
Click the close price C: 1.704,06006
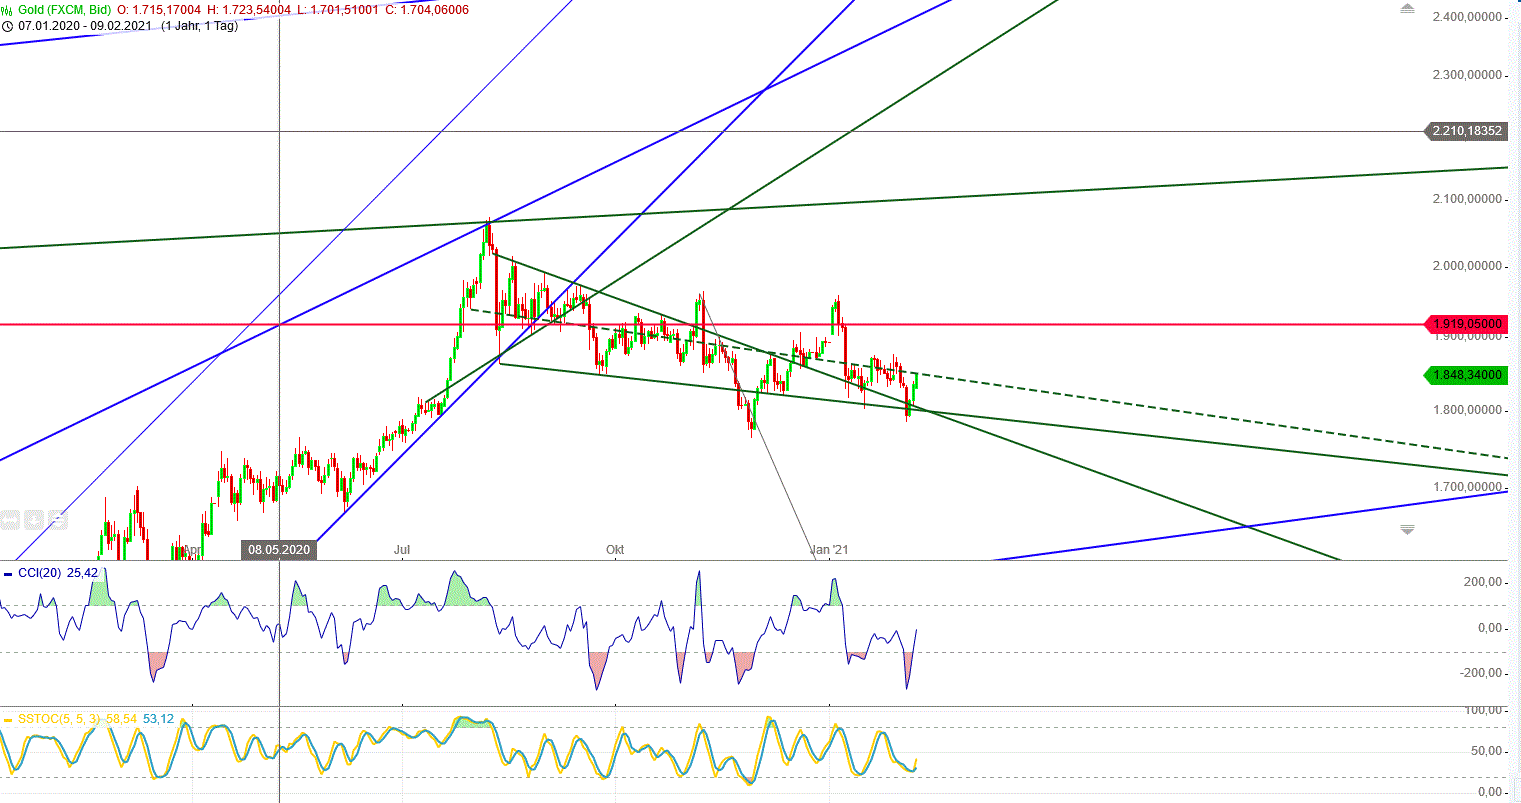tap(427, 10)
